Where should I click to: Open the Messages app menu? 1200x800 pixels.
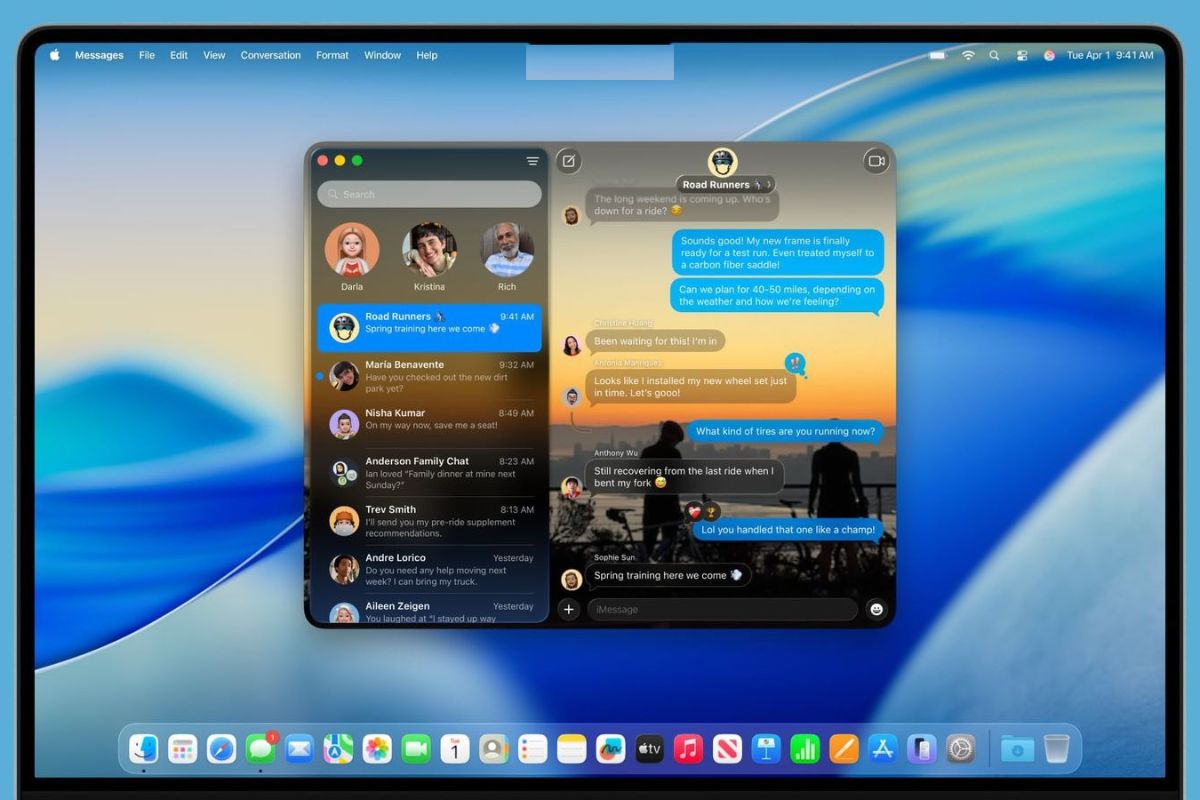coord(99,55)
